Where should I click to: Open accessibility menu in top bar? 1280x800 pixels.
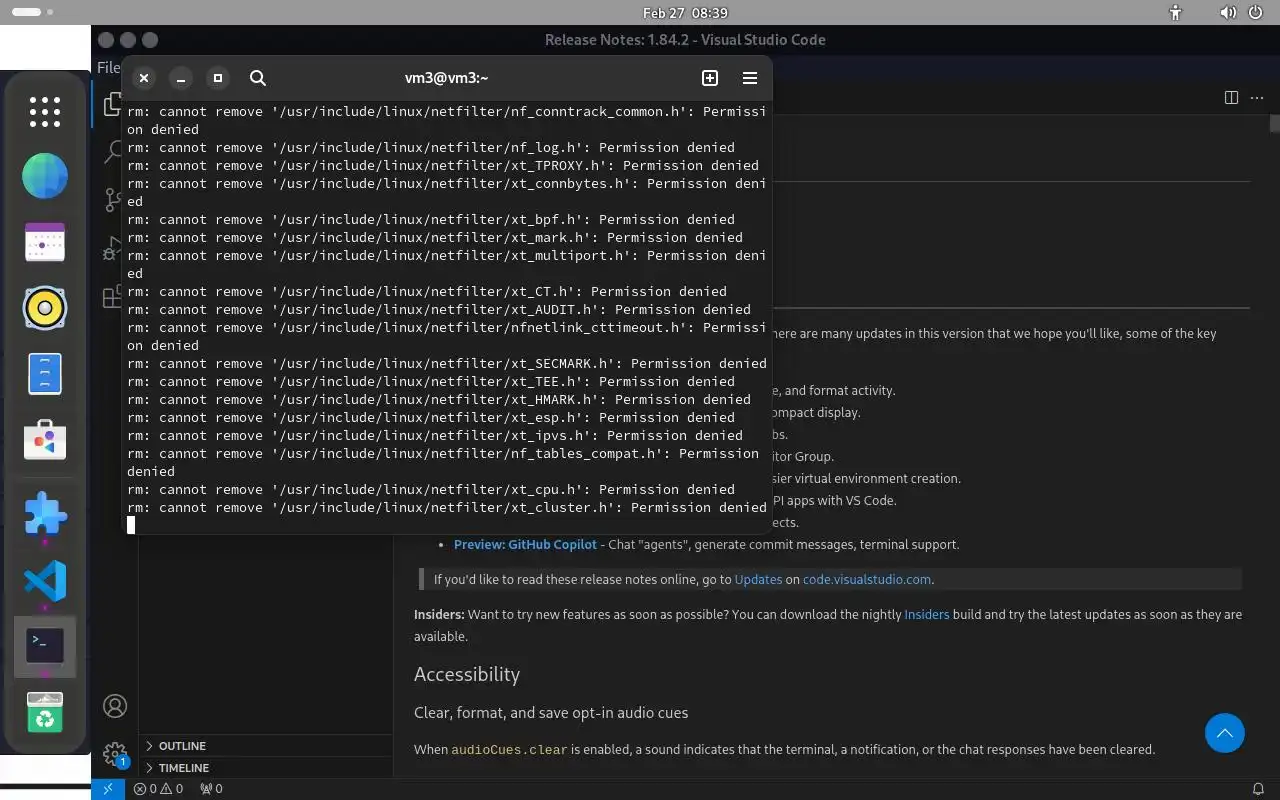pos(1175,13)
